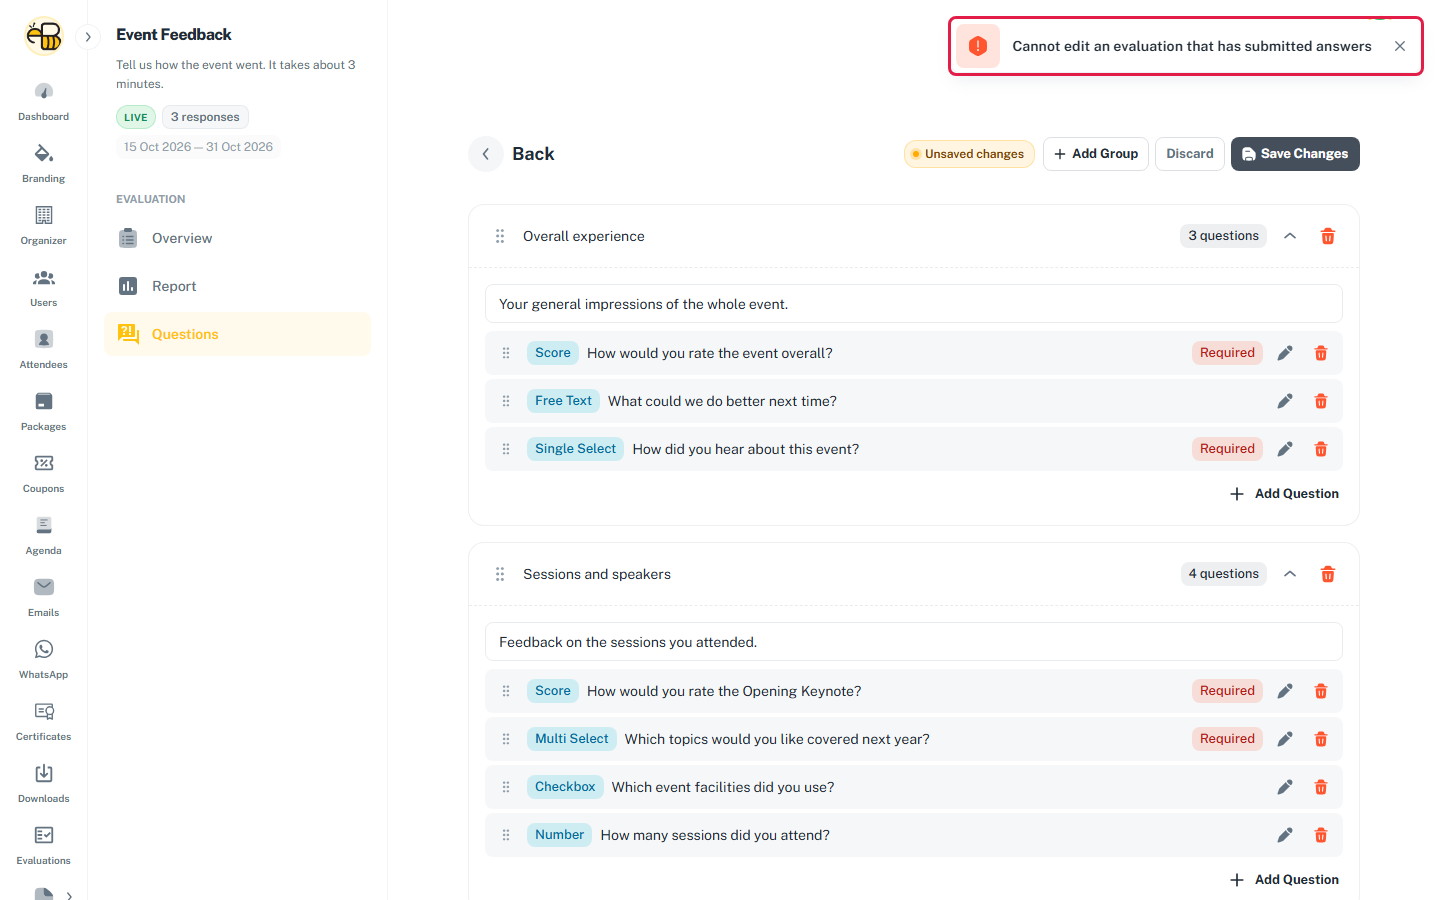Go to the Organizer section

[x=43, y=226]
